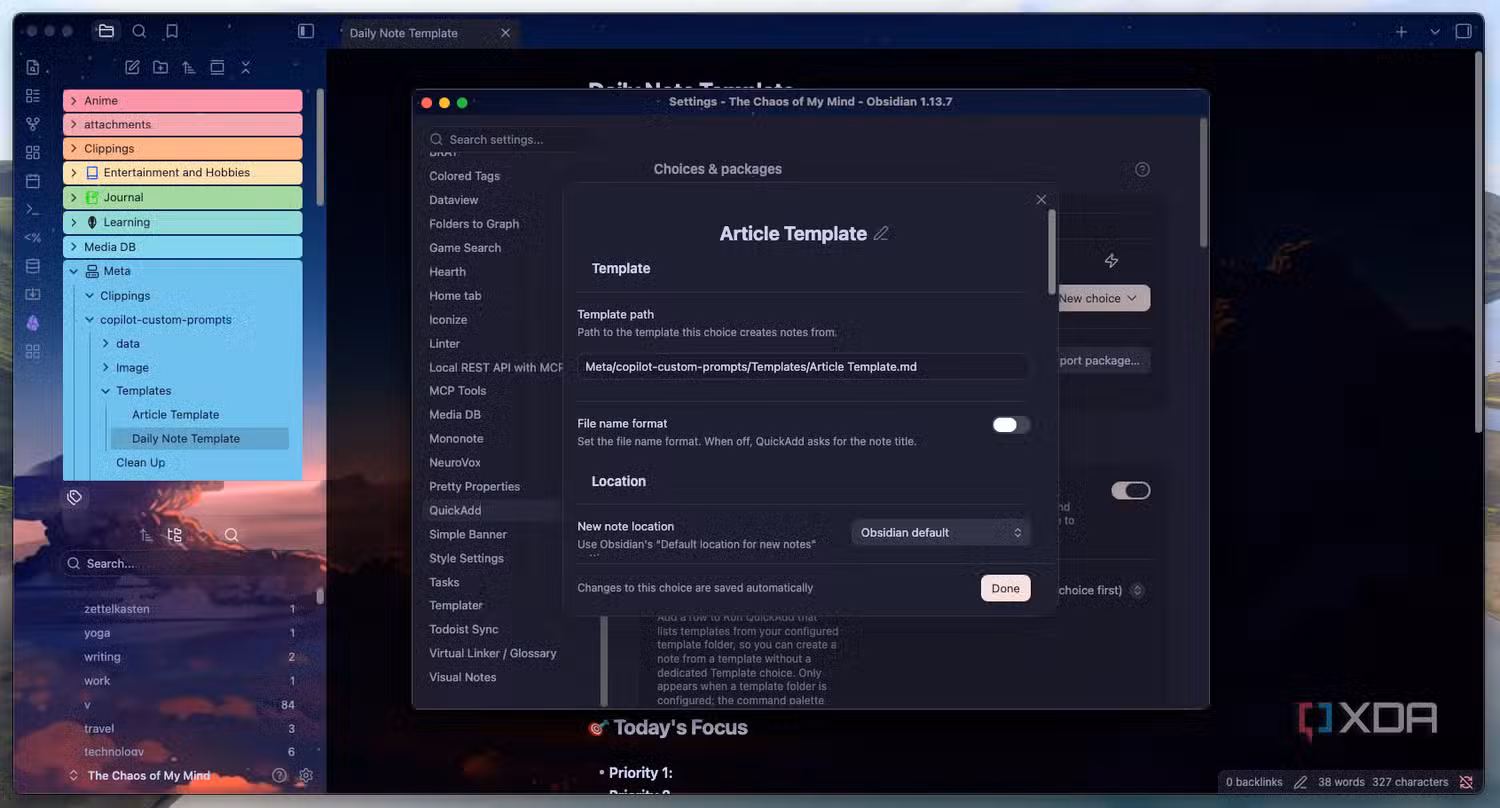1500x808 pixels.
Task: Click the purple crystal ribbon icon
Action: pyautogui.click(x=33, y=323)
